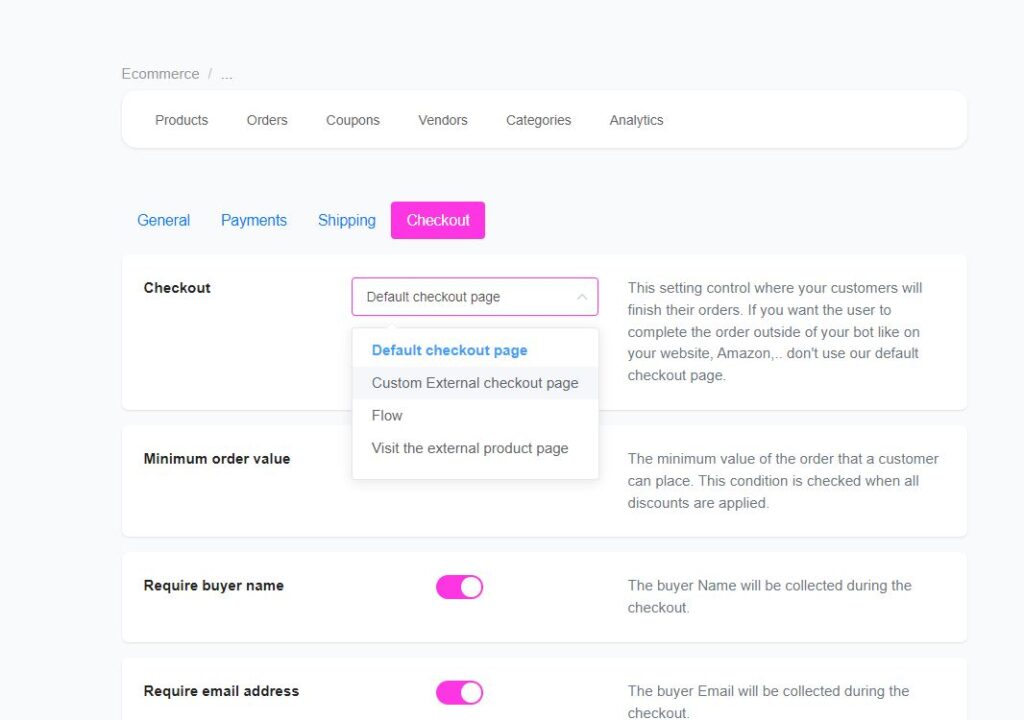Click the Checkout setting label
Viewport: 1024px width, 720px height.
[177, 288]
